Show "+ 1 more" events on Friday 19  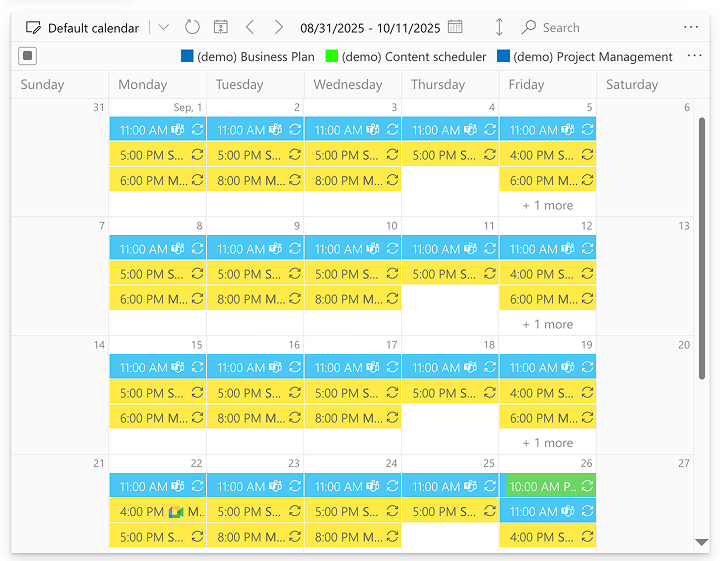[548, 443]
